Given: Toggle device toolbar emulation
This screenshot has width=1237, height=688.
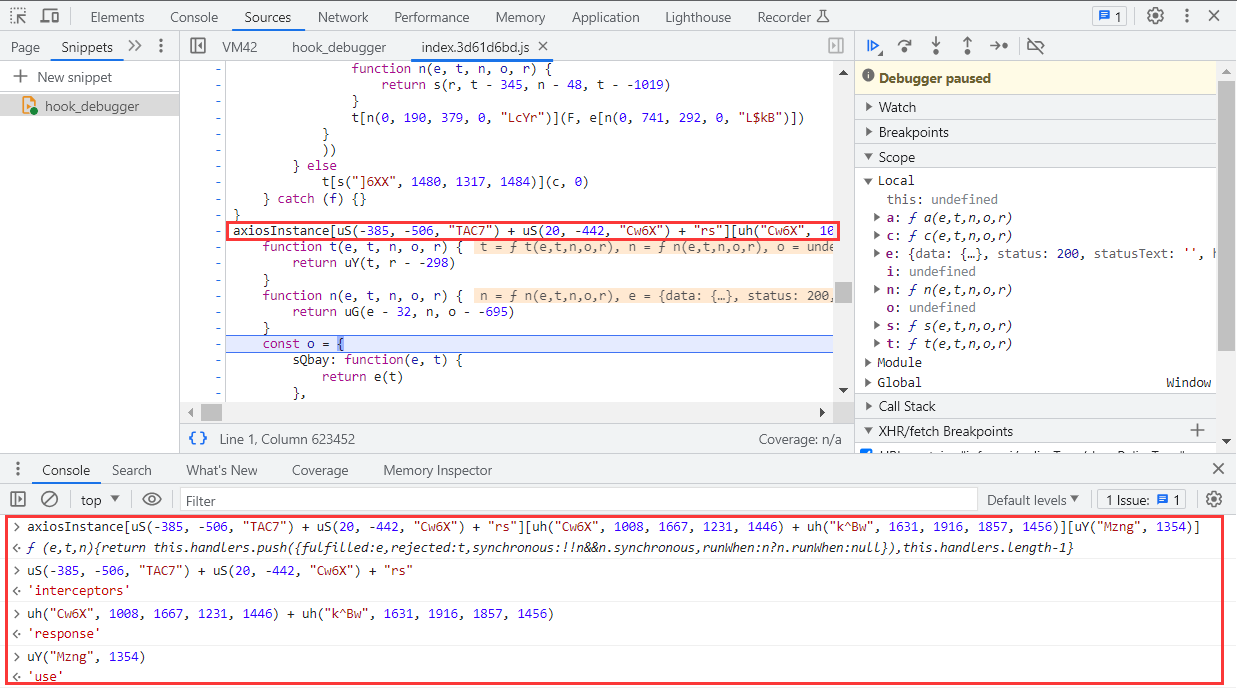Looking at the screenshot, I should point(49,16).
